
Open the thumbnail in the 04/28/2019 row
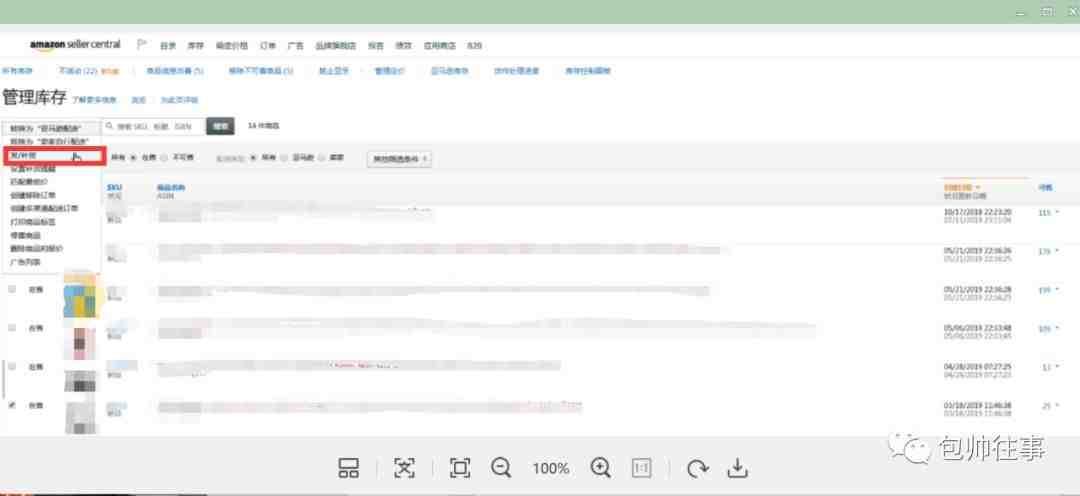(x=80, y=380)
